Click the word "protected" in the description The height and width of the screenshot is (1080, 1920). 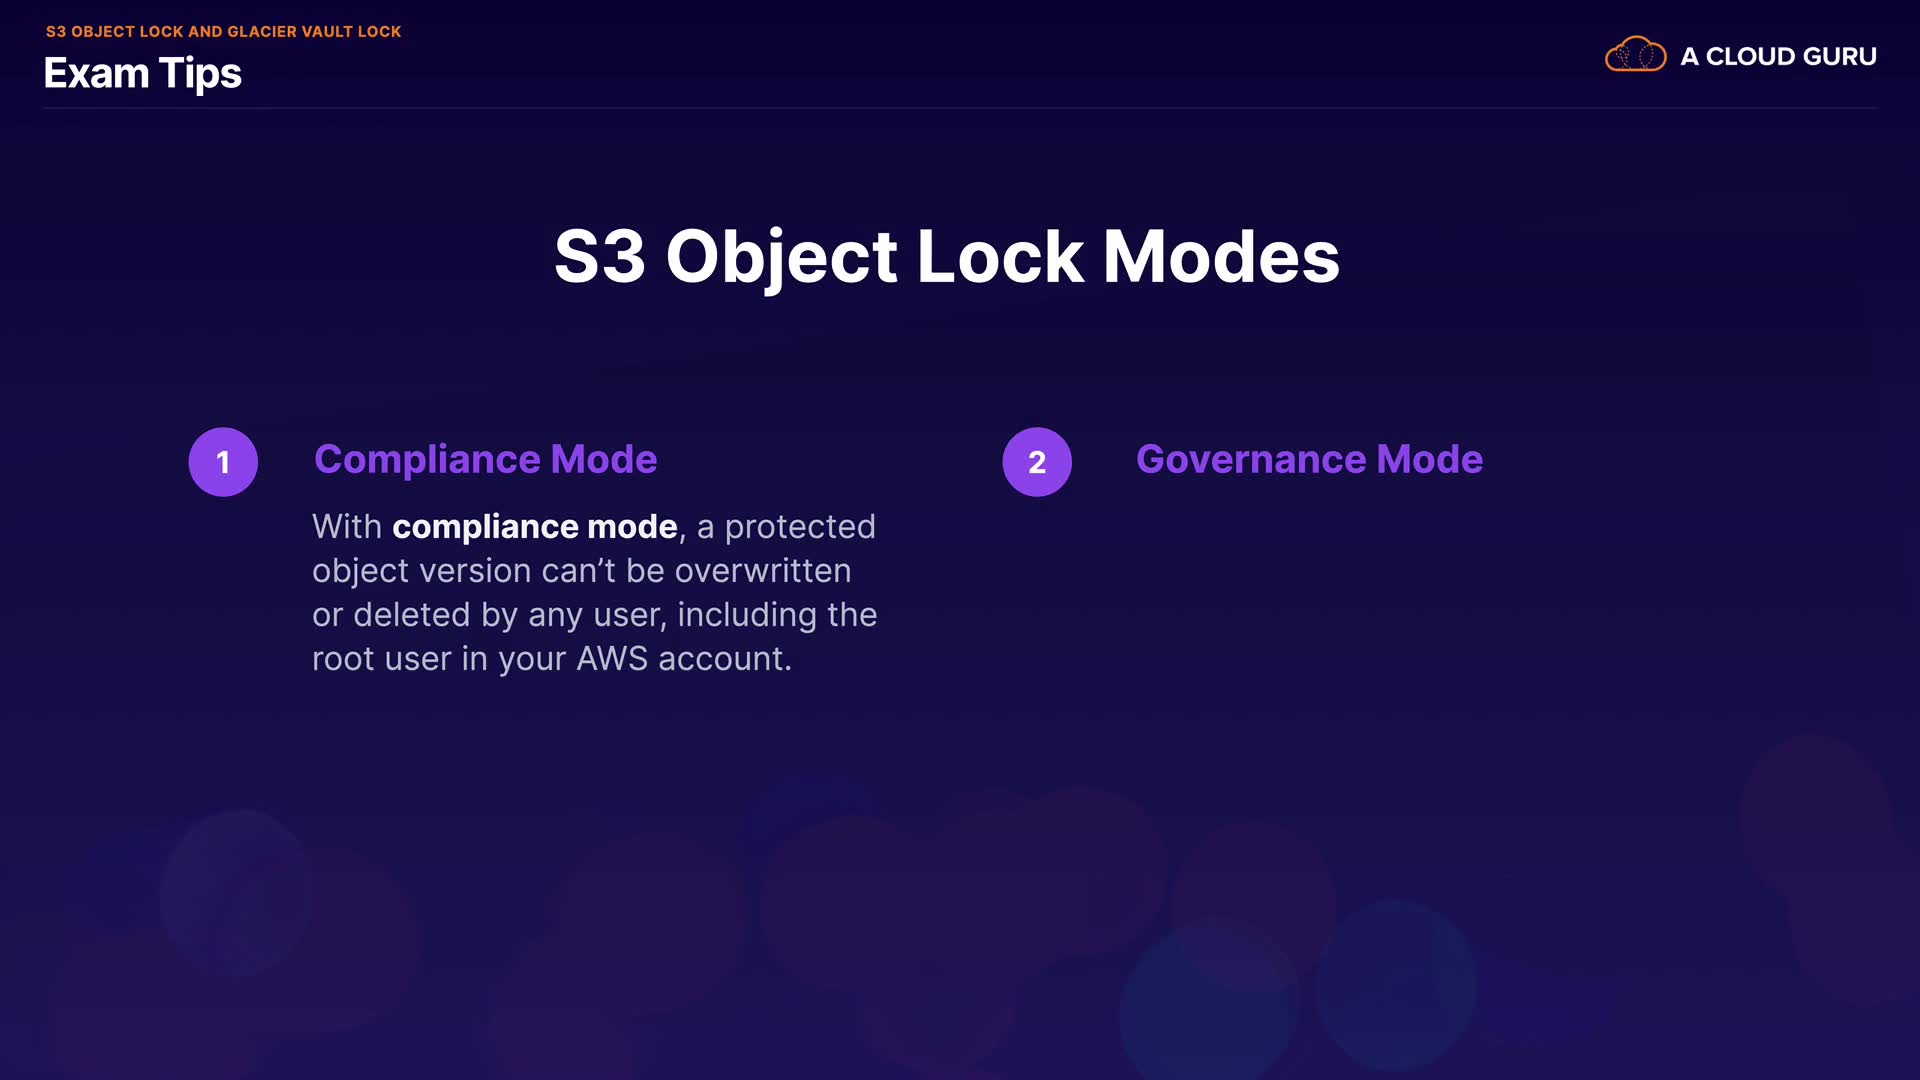(799, 527)
